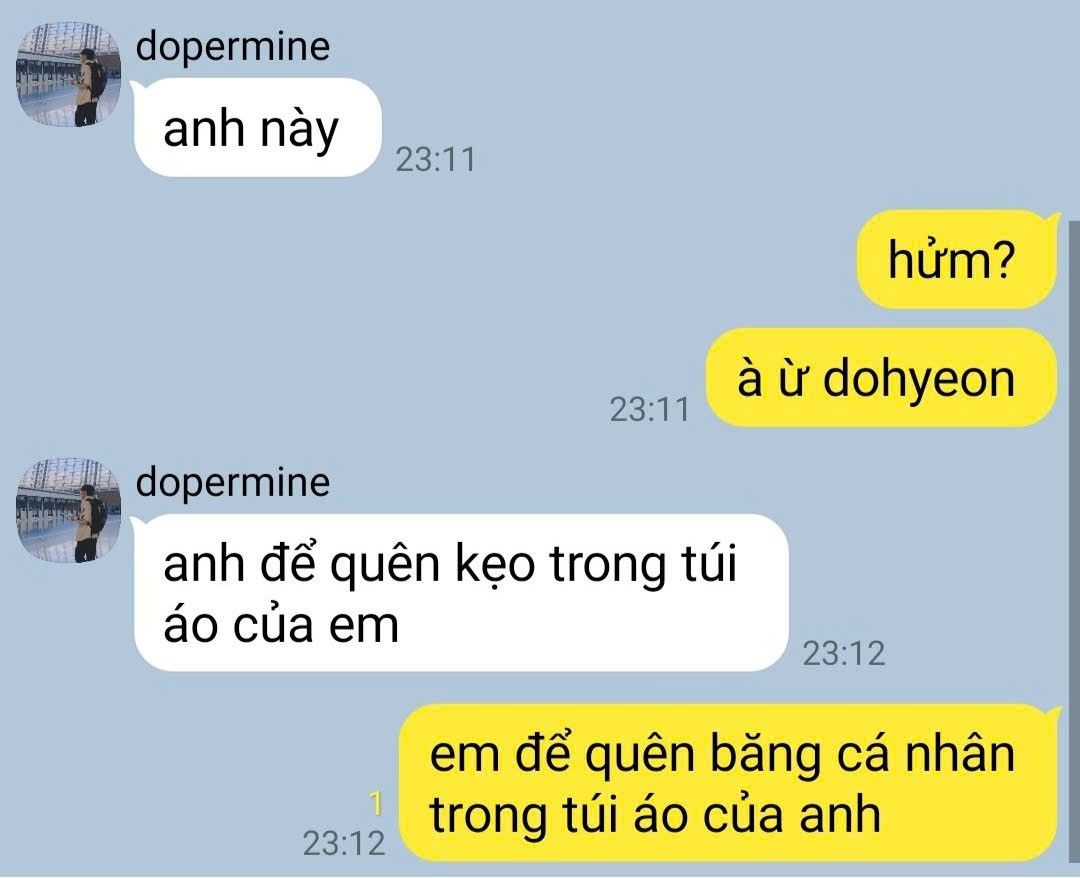The height and width of the screenshot is (878, 1080).
Task: Click dopermine name above 'anh để quên kẹo'
Action: [233, 483]
